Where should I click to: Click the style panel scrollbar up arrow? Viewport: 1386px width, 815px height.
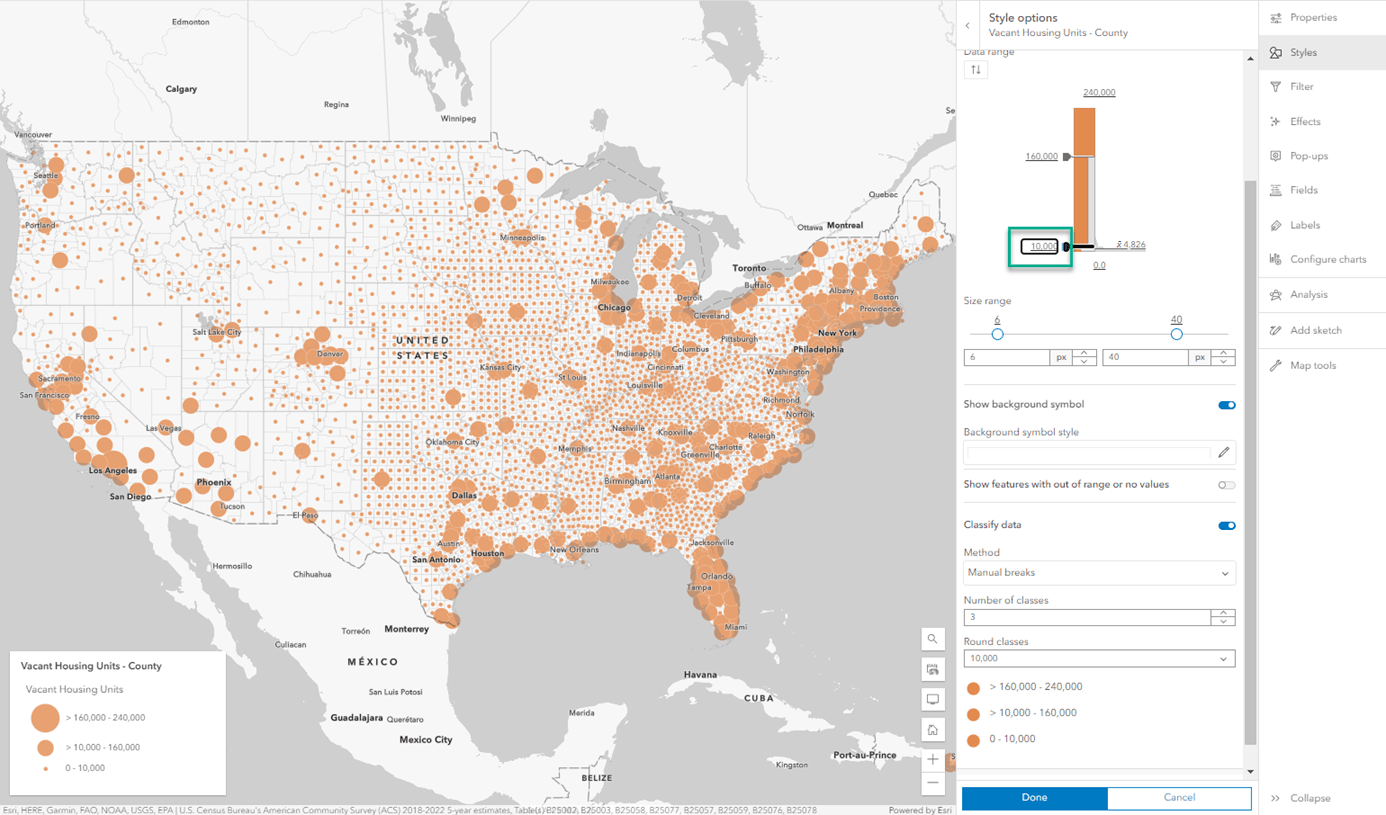tap(1250, 59)
